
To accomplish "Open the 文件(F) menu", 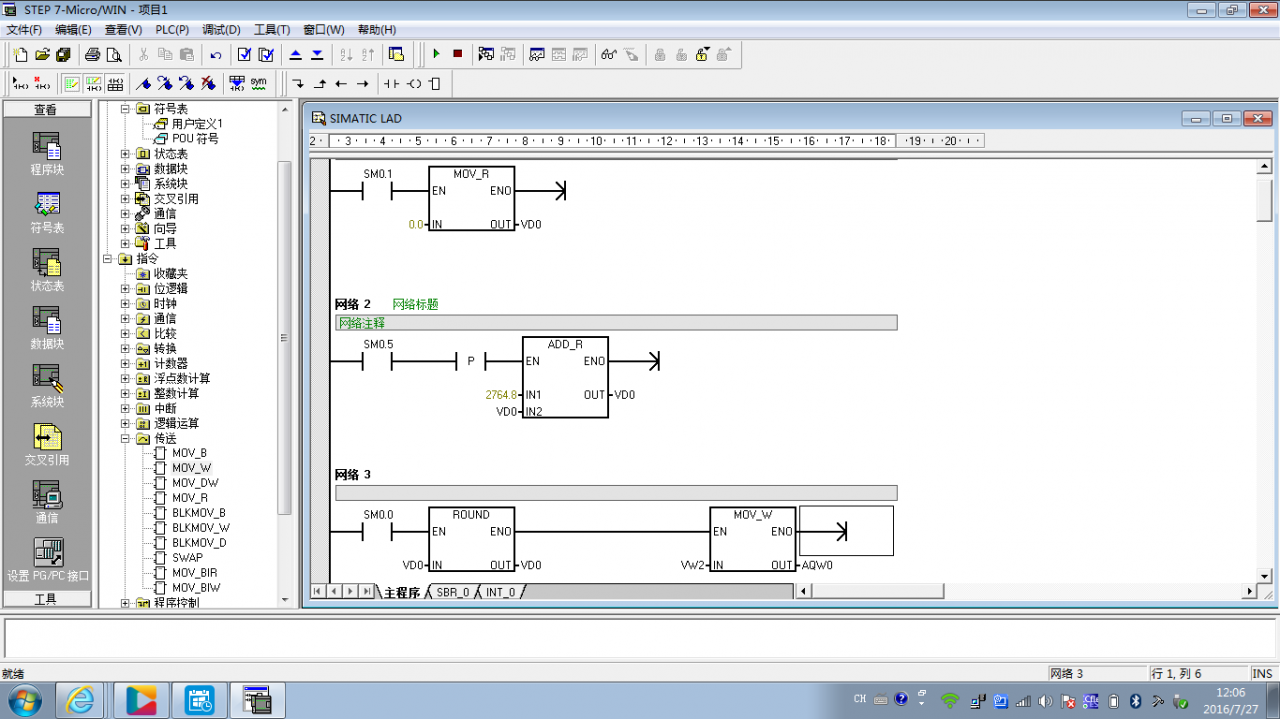I will click(x=24, y=30).
